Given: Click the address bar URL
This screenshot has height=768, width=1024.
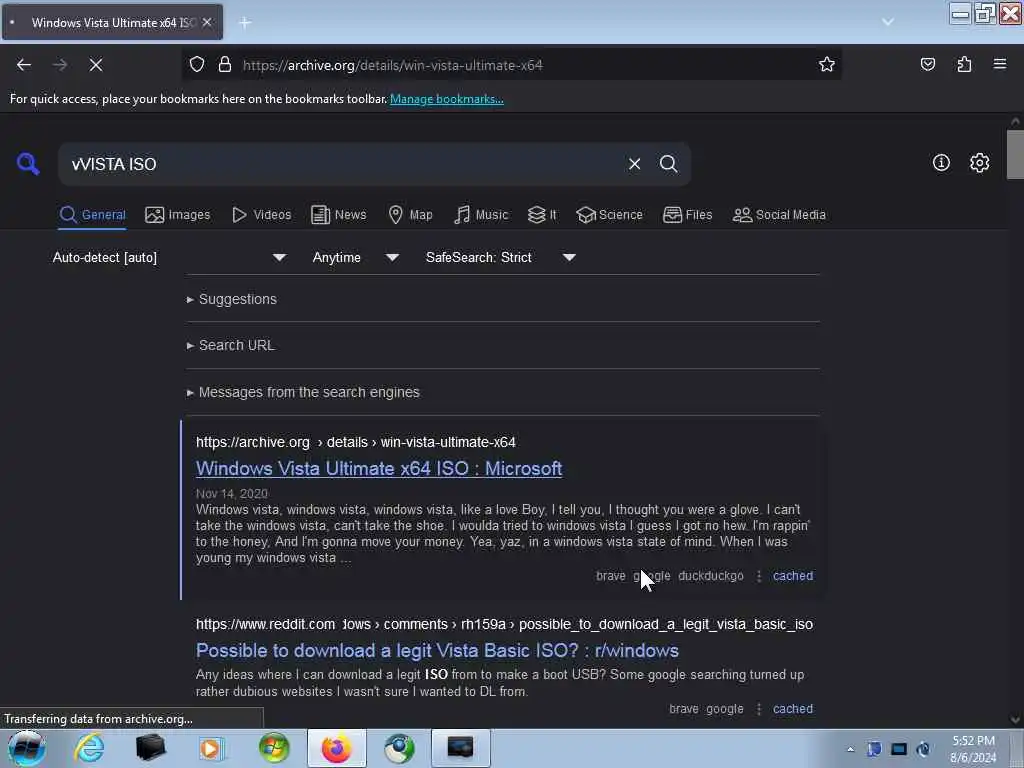Looking at the screenshot, I should (392, 65).
